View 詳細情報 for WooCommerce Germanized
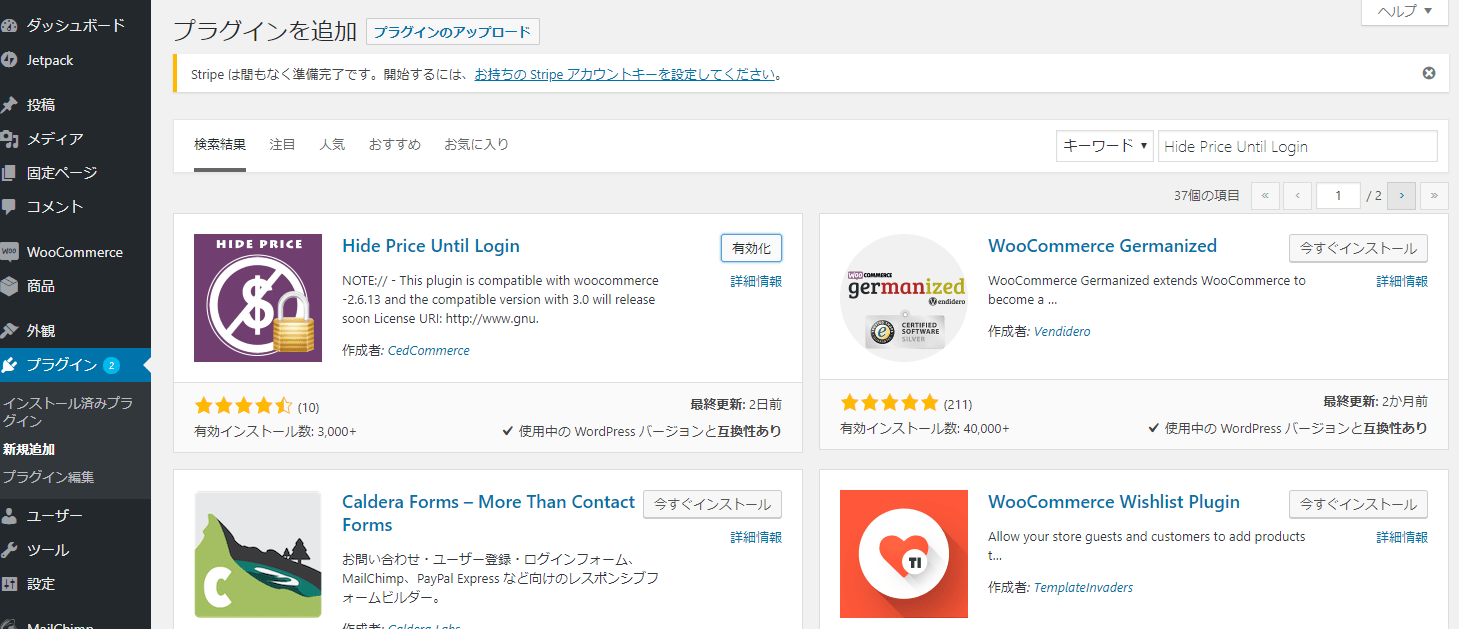Image resolution: width=1459 pixels, height=629 pixels. [1402, 281]
